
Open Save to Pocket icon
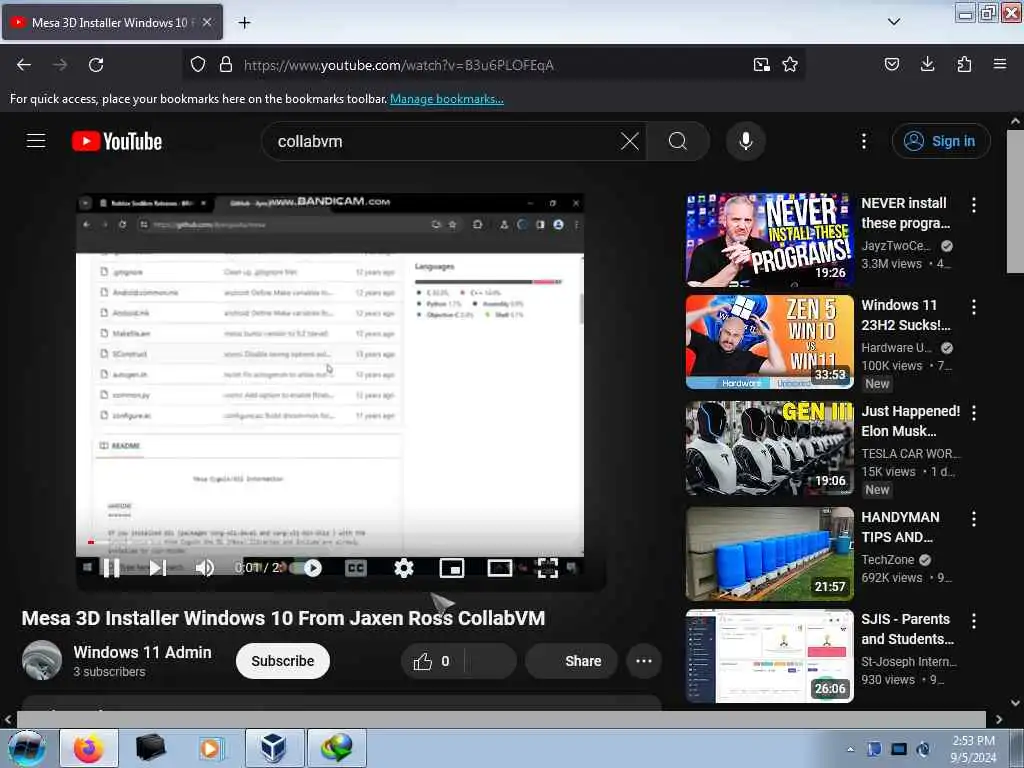(x=892, y=65)
